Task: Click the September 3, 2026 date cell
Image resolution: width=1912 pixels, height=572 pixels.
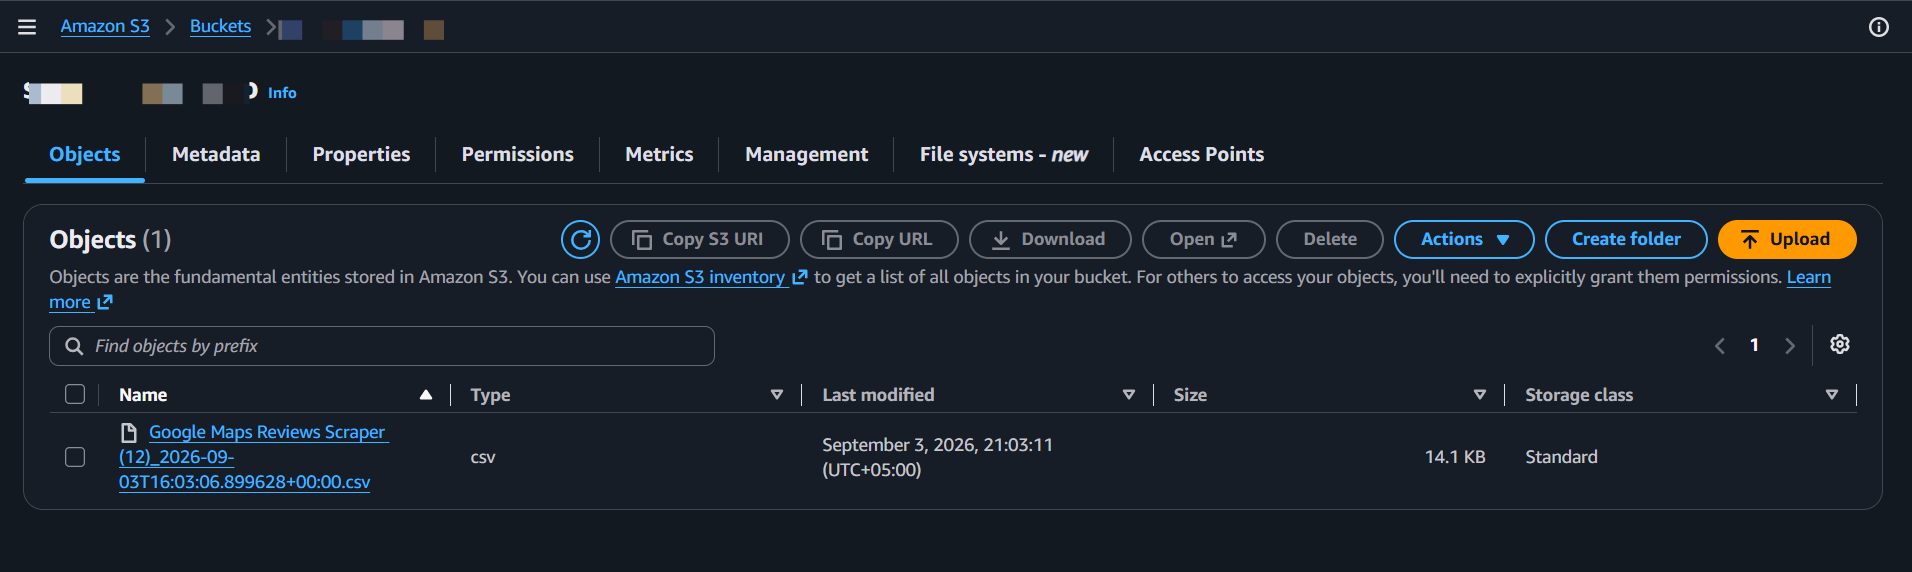Action: (x=937, y=457)
